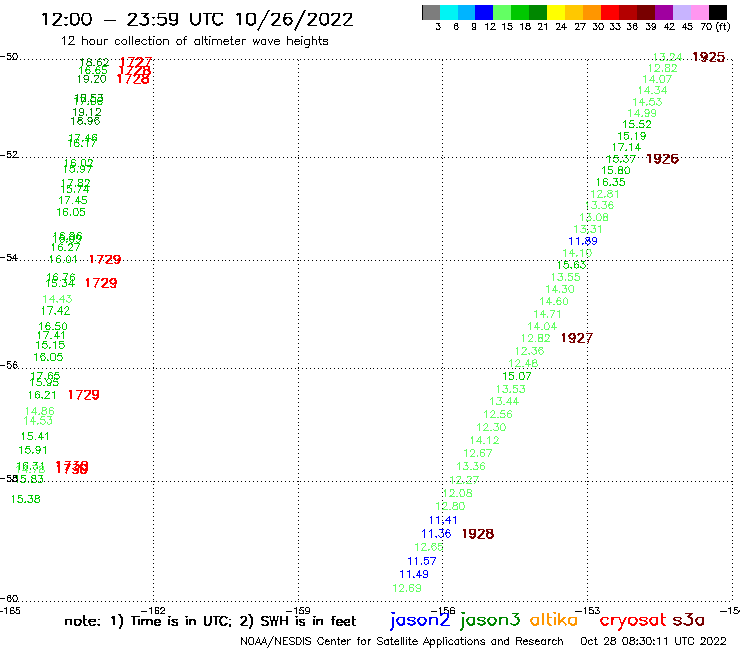Click wave height value 15.52
The width and height of the screenshot is (740, 650).
(x=637, y=125)
